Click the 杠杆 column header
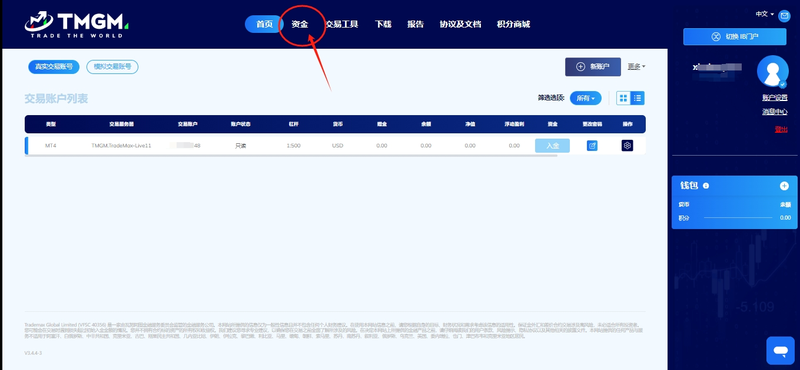800x370 pixels. (293, 124)
